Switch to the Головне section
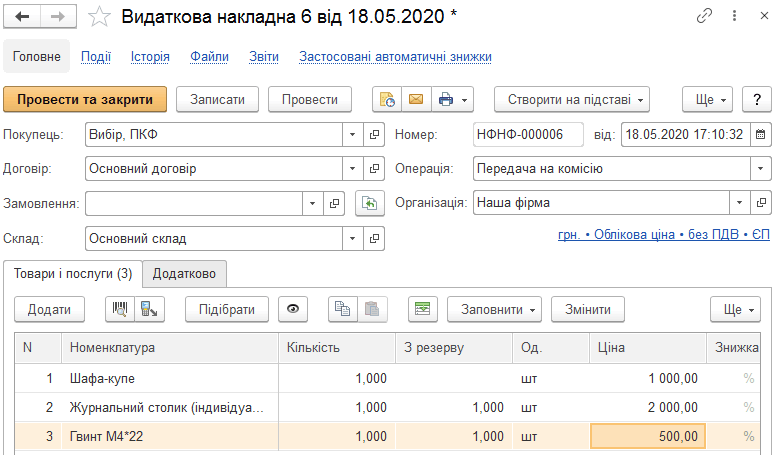The width and height of the screenshot is (779, 455). [x=36, y=57]
